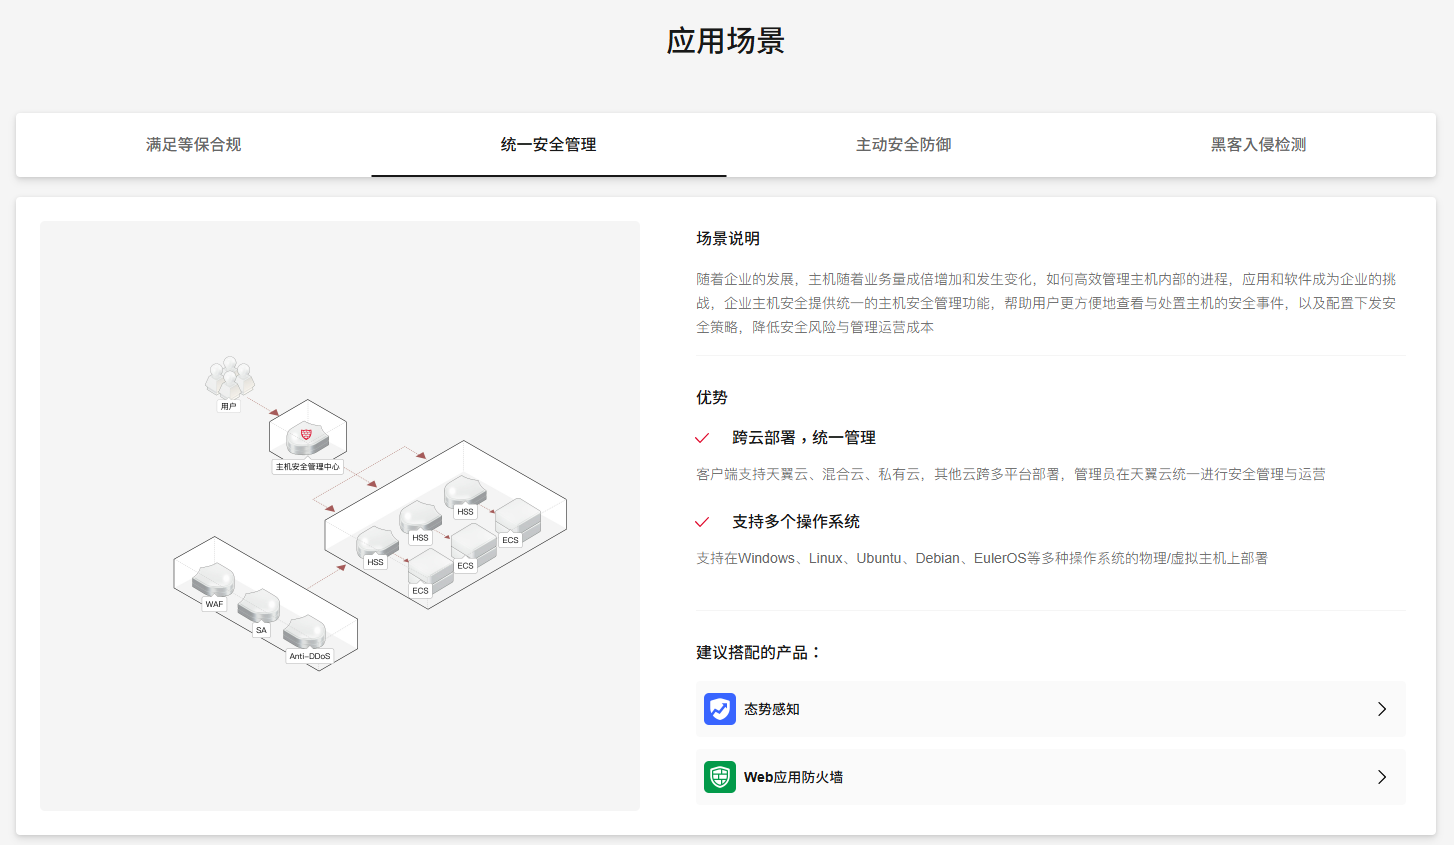Viewport: 1454px width, 845px height.
Task: Click the Anti-DDoS node in the diagram
Action: click(305, 632)
